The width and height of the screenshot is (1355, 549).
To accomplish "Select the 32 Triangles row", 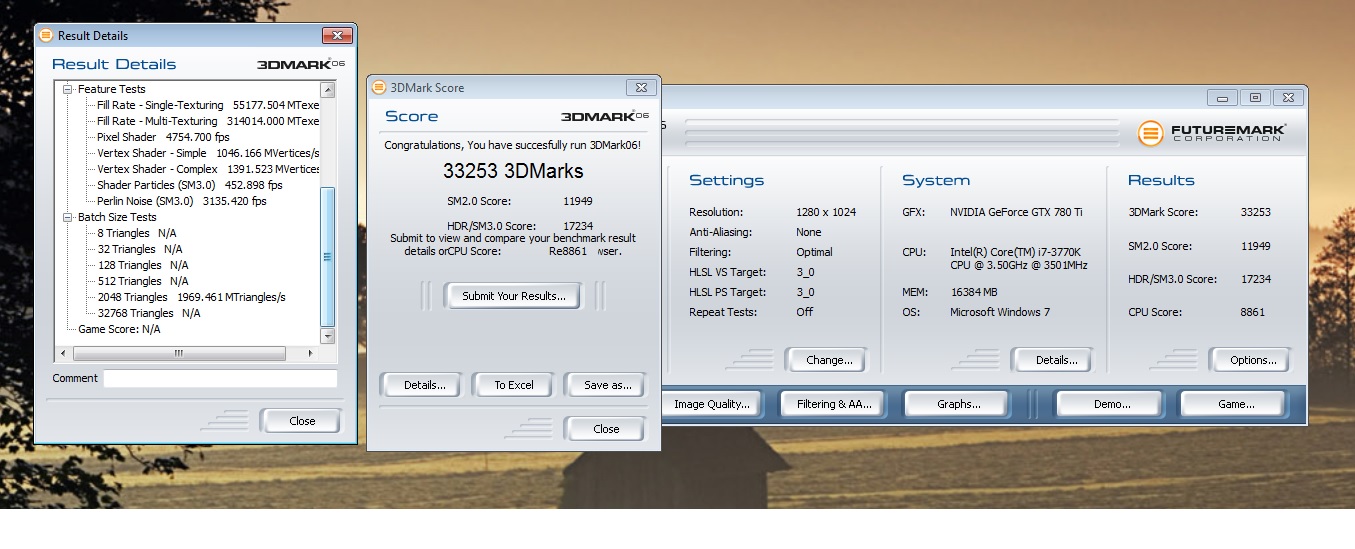I will point(139,249).
